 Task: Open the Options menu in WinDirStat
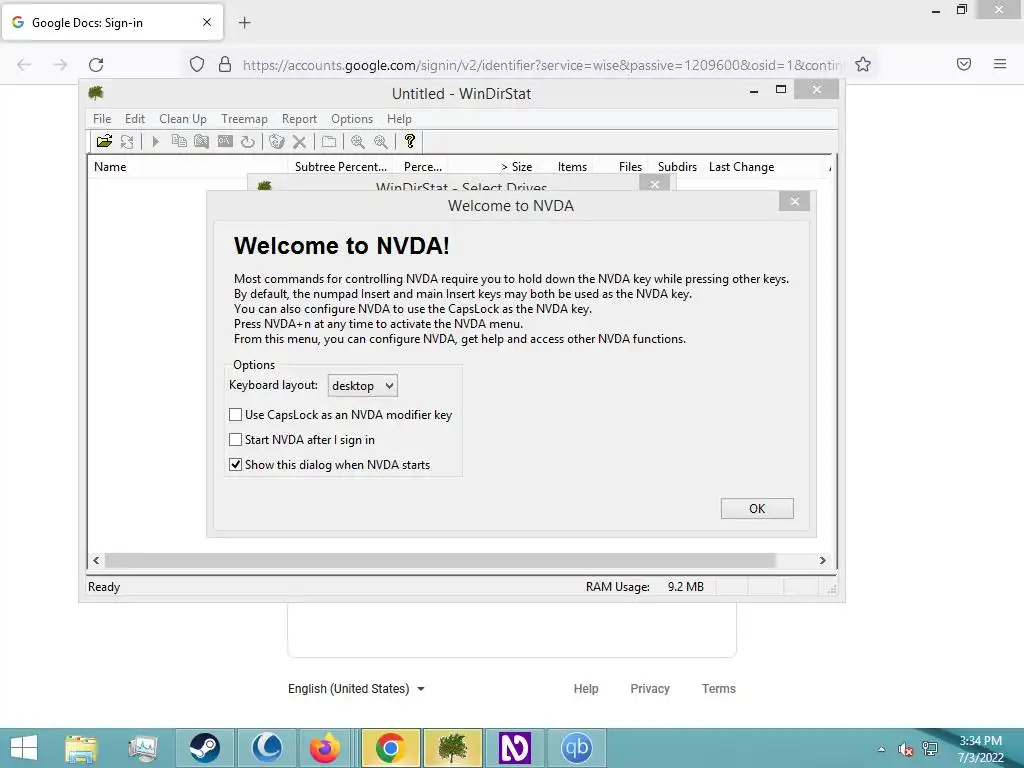352,119
